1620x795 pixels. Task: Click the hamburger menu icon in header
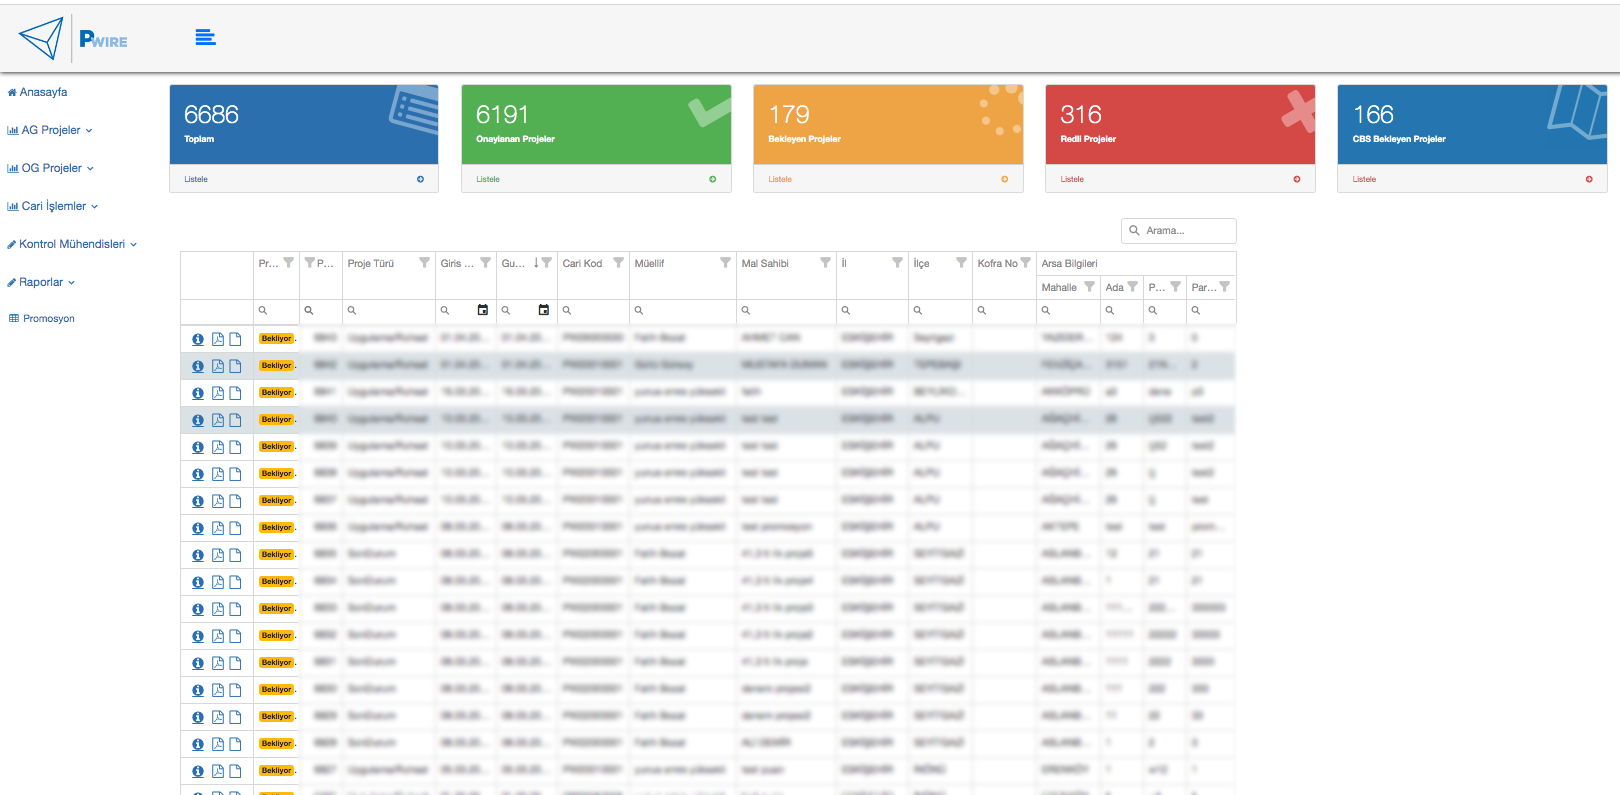pos(205,37)
